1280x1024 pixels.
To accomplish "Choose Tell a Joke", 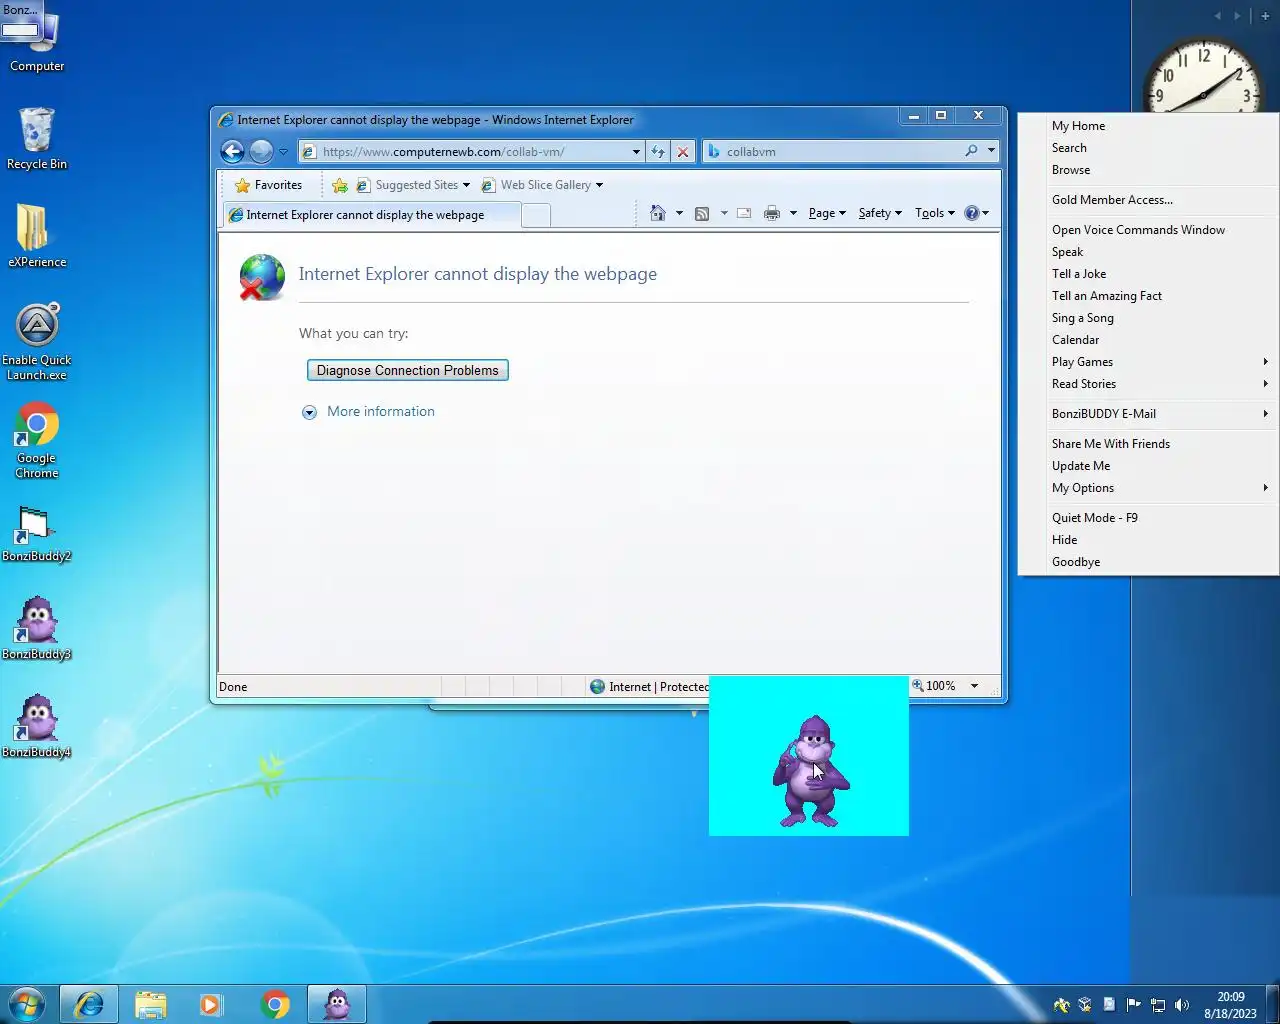I will [x=1148, y=274].
